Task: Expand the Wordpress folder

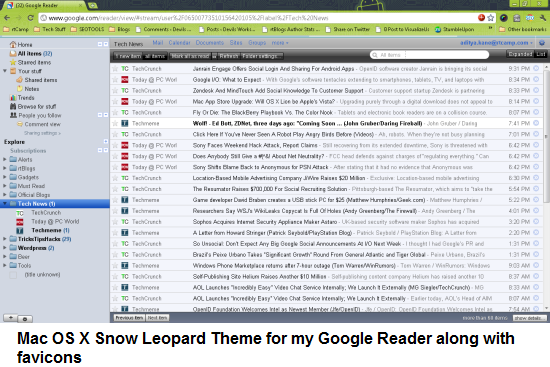Action: coord(5,248)
